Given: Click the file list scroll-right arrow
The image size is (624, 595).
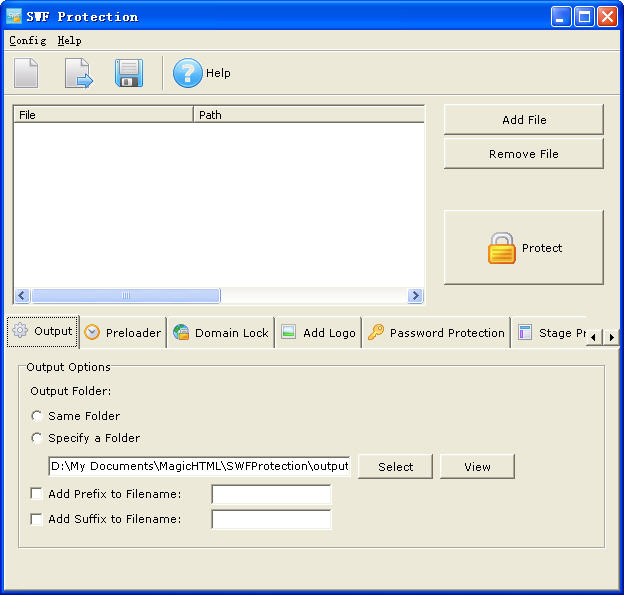Looking at the screenshot, I should click(x=415, y=296).
